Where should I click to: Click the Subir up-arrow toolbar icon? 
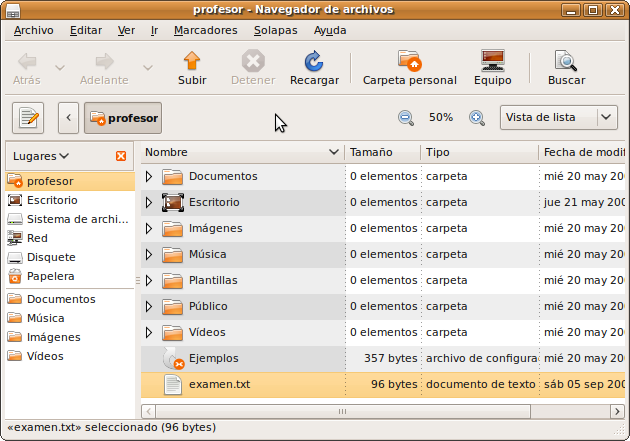click(x=191, y=61)
